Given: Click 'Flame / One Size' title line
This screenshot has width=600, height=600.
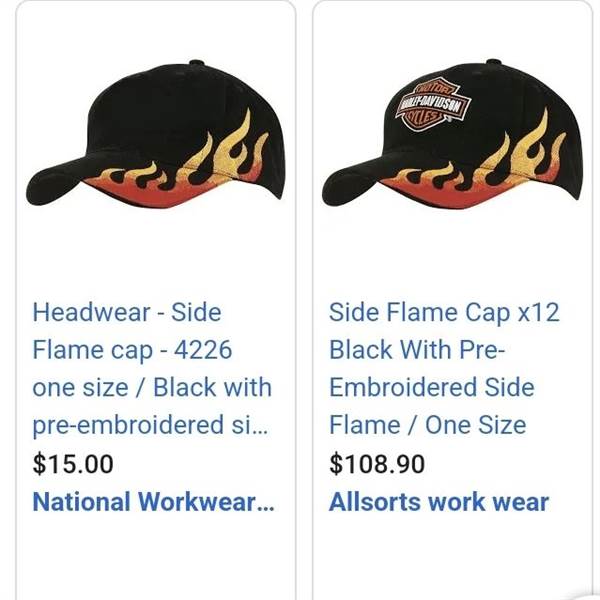Looking at the screenshot, I should pos(427,425).
